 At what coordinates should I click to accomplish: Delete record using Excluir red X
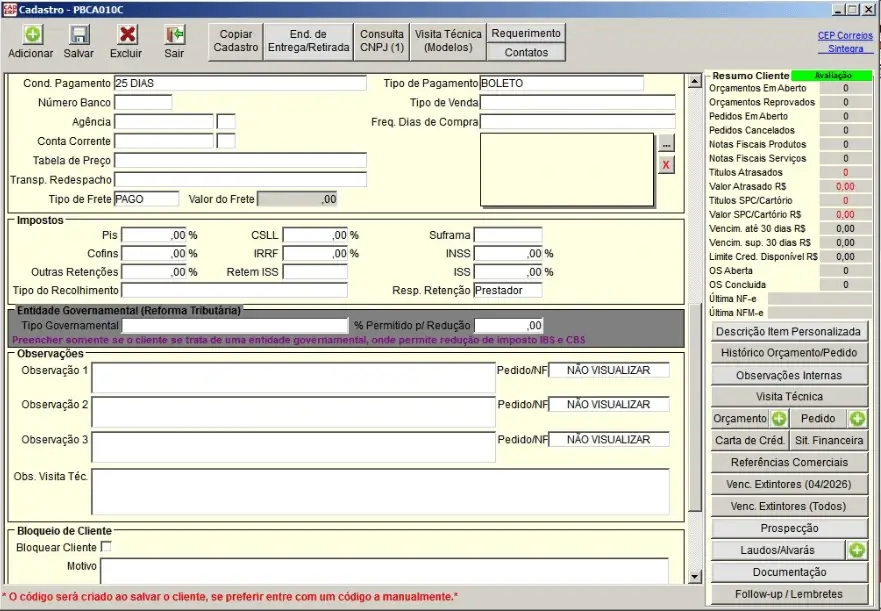pyautogui.click(x=127, y=34)
